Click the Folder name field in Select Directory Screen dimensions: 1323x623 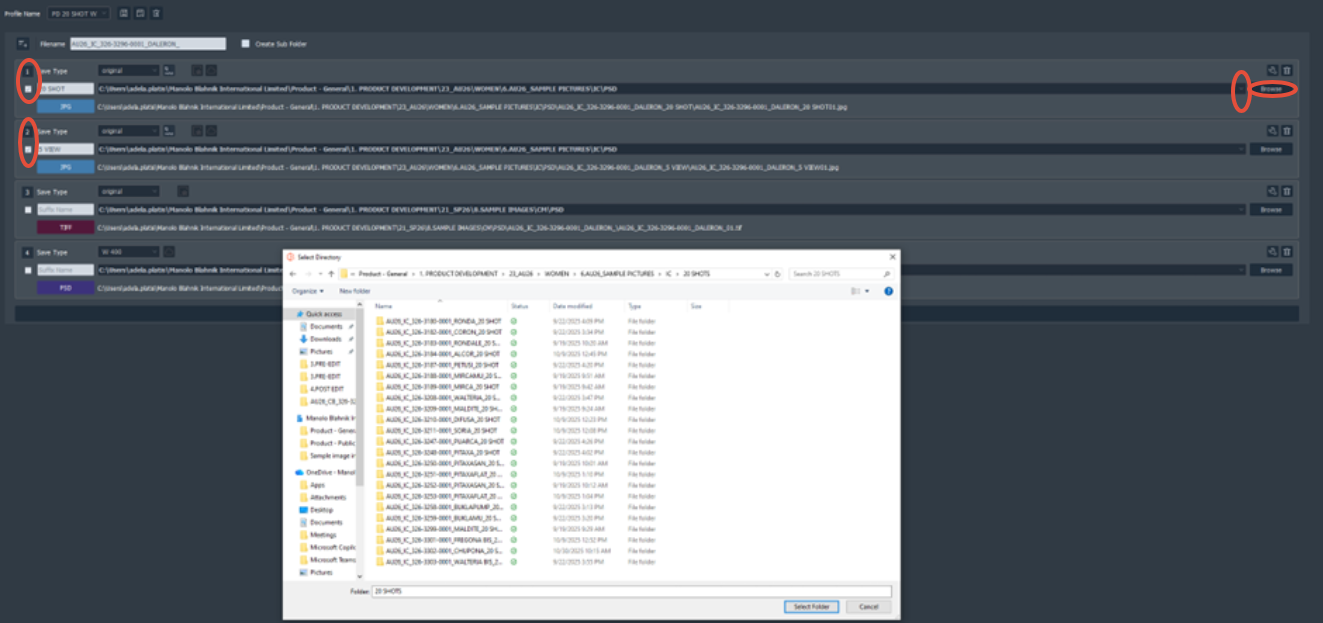pos(631,592)
